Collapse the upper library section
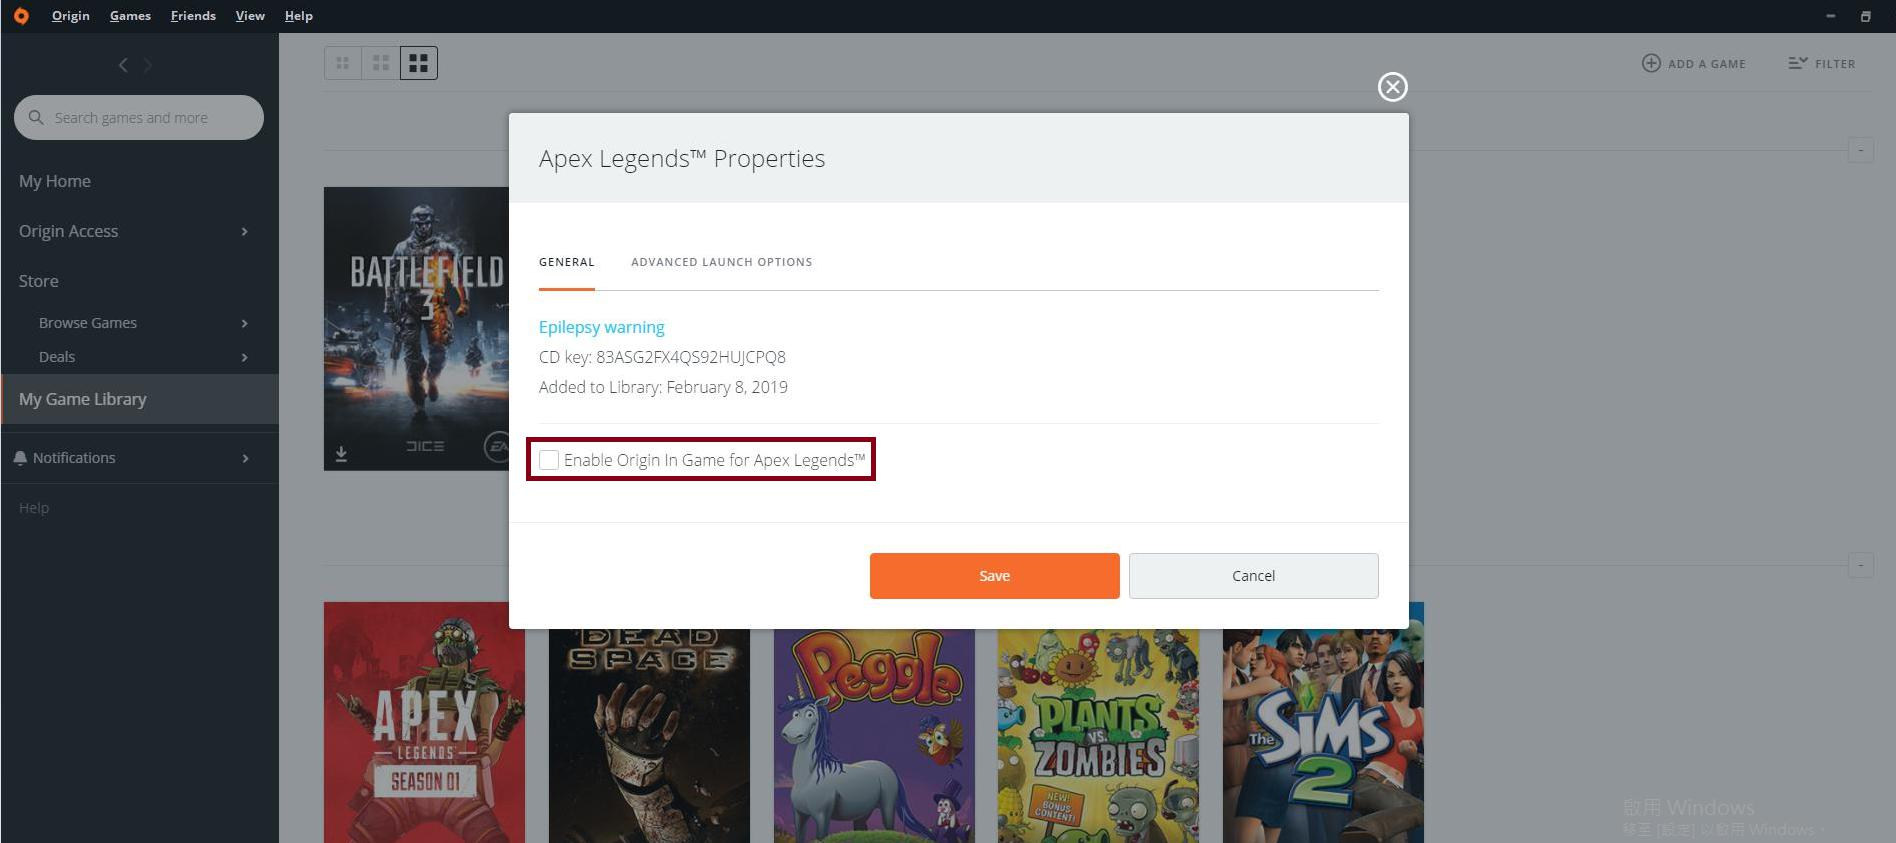Image resolution: width=1896 pixels, height=843 pixels. click(x=1860, y=150)
